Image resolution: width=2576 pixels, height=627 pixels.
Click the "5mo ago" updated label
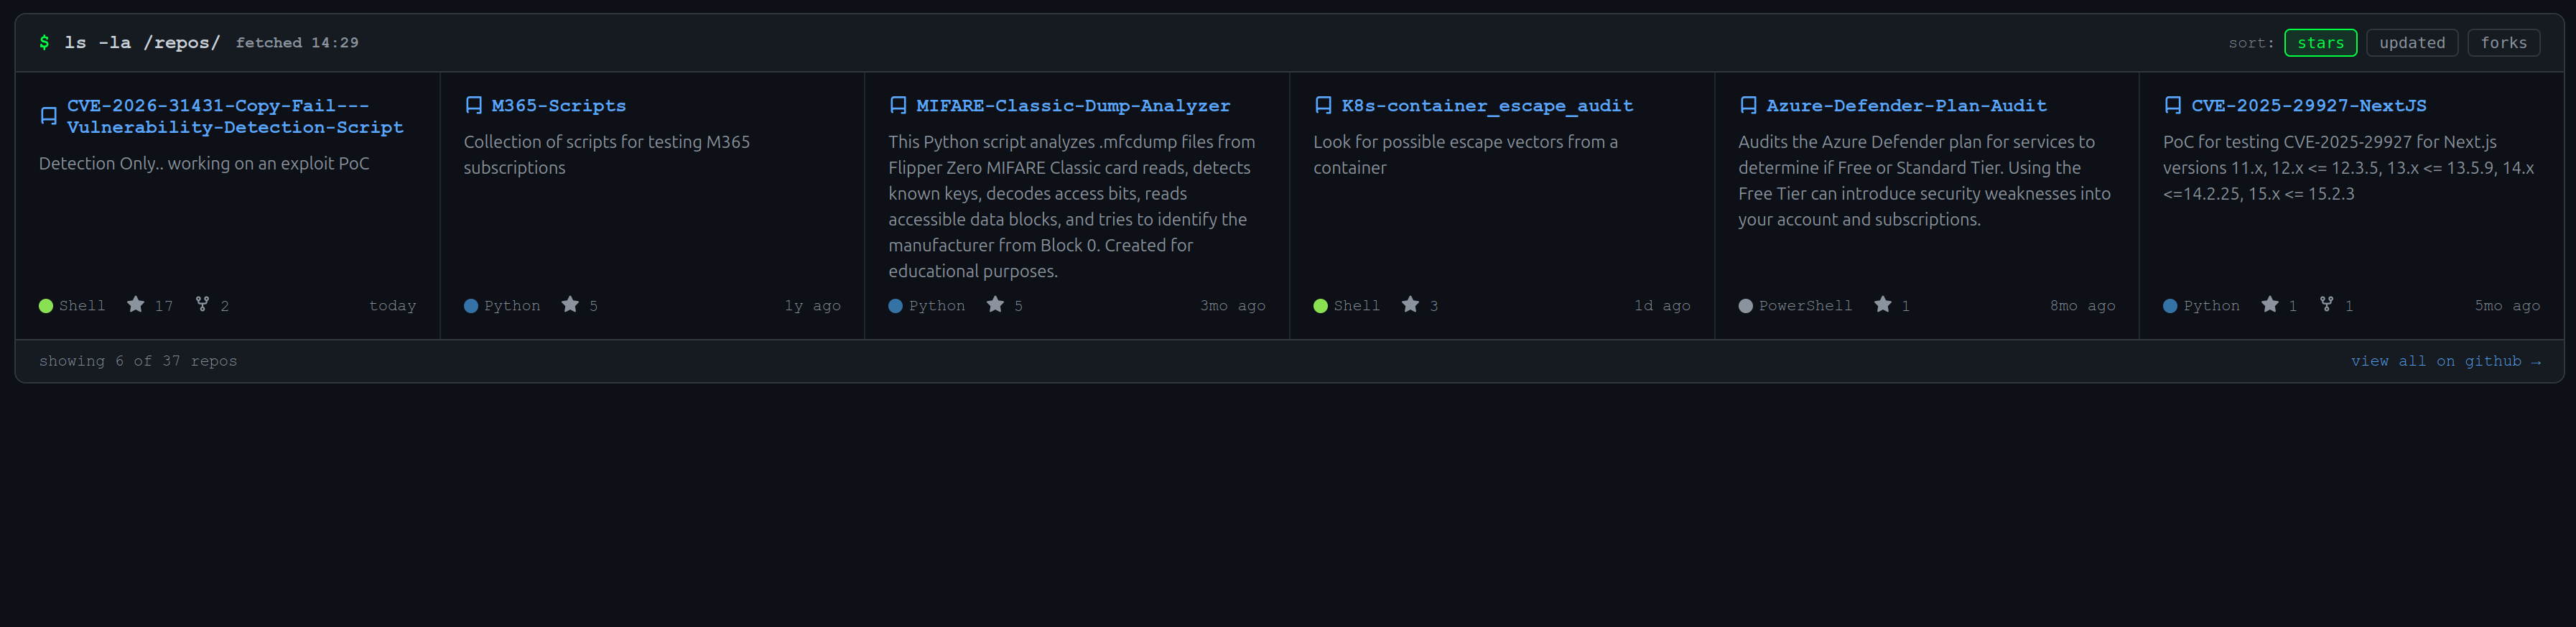click(x=2507, y=306)
